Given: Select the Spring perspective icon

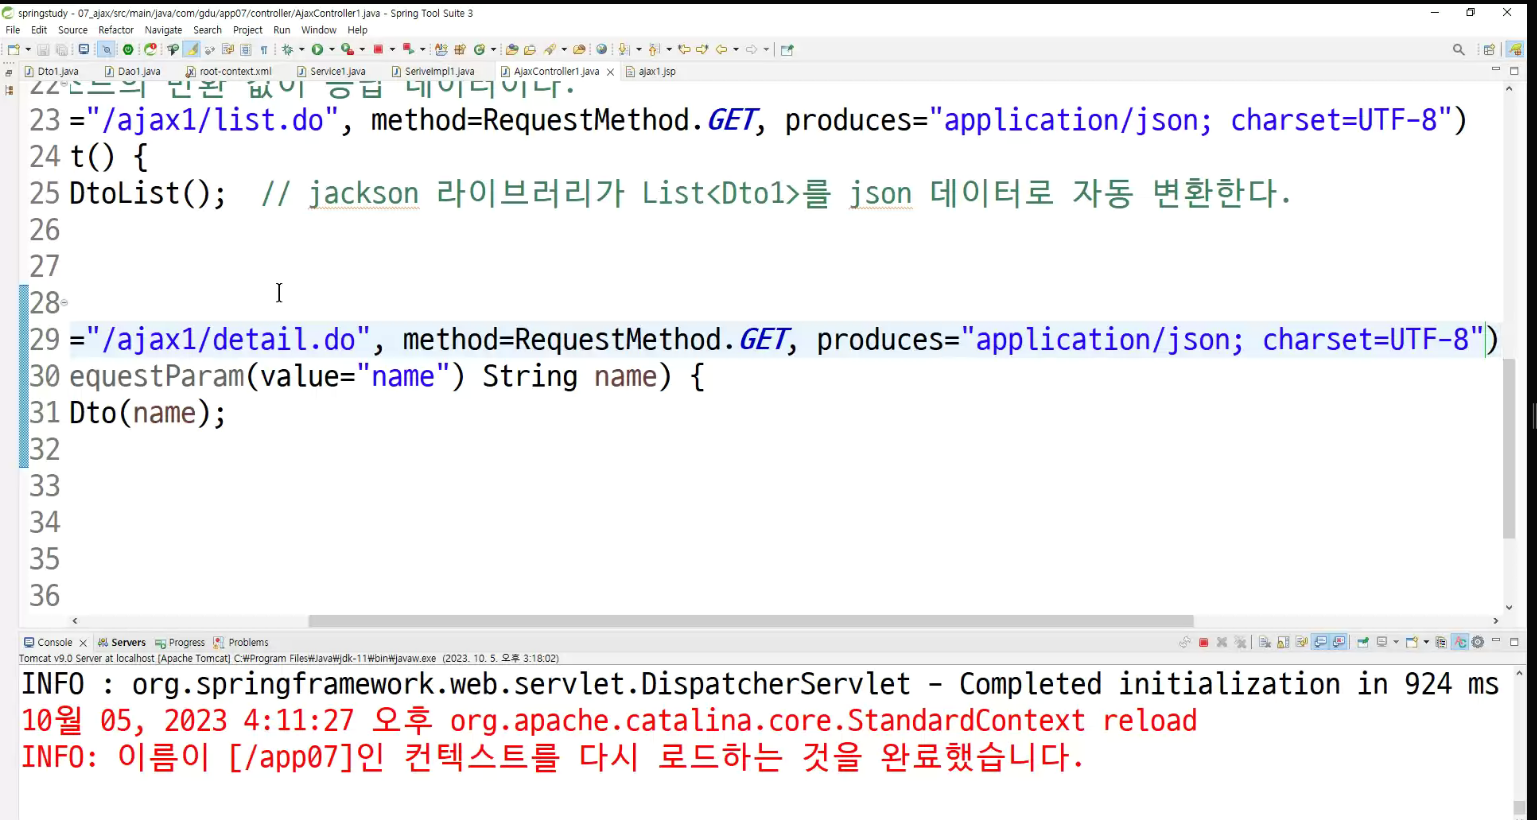Looking at the screenshot, I should pos(1515,49).
